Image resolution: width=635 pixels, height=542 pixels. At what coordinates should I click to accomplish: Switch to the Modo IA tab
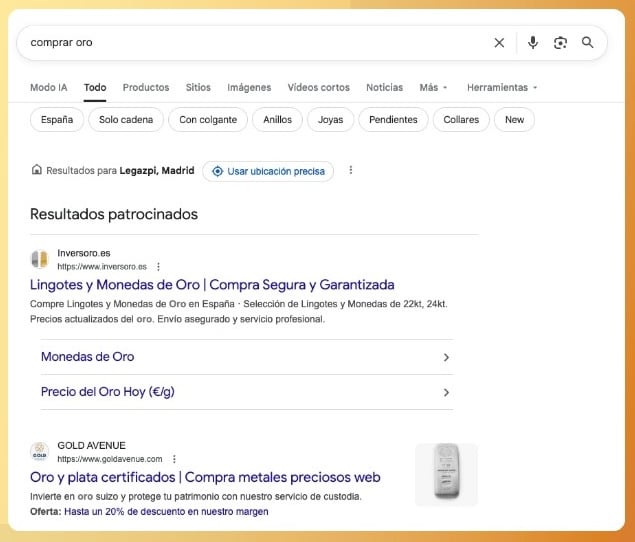[x=49, y=87]
